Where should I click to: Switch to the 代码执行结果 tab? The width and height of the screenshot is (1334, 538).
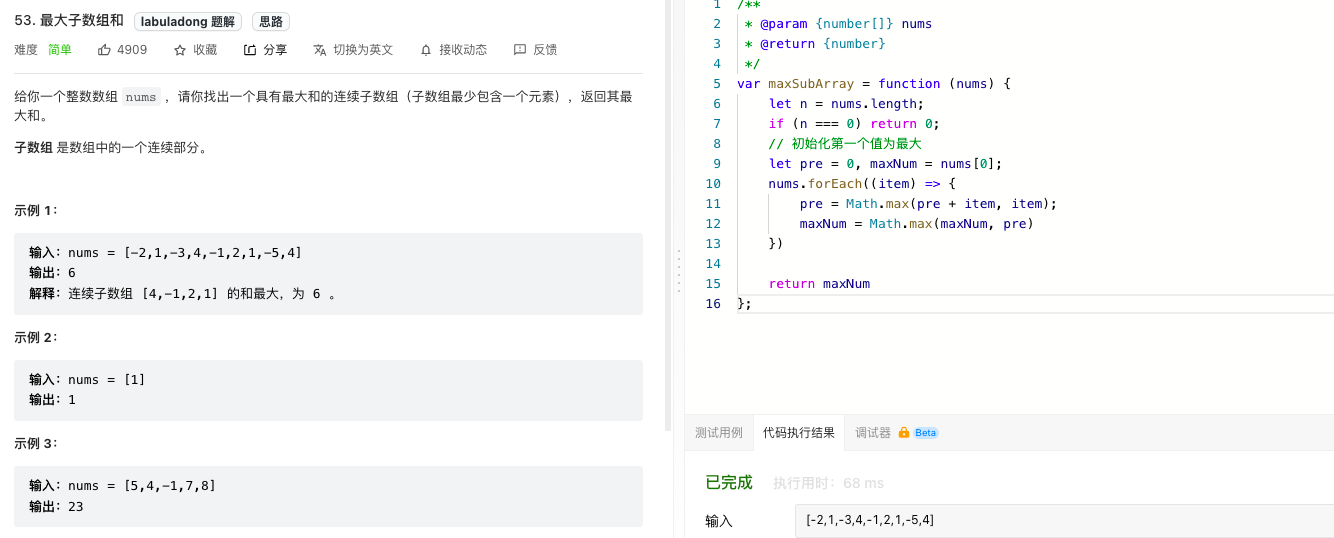click(x=799, y=433)
